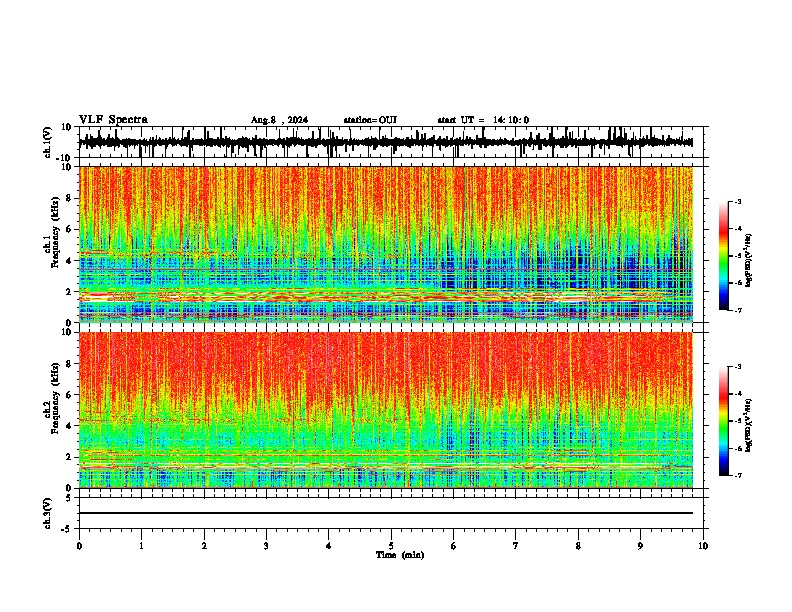792x612 pixels.
Task: Click the 'ch.2 Frequency (kHz)' axis label
Action: coord(53,398)
